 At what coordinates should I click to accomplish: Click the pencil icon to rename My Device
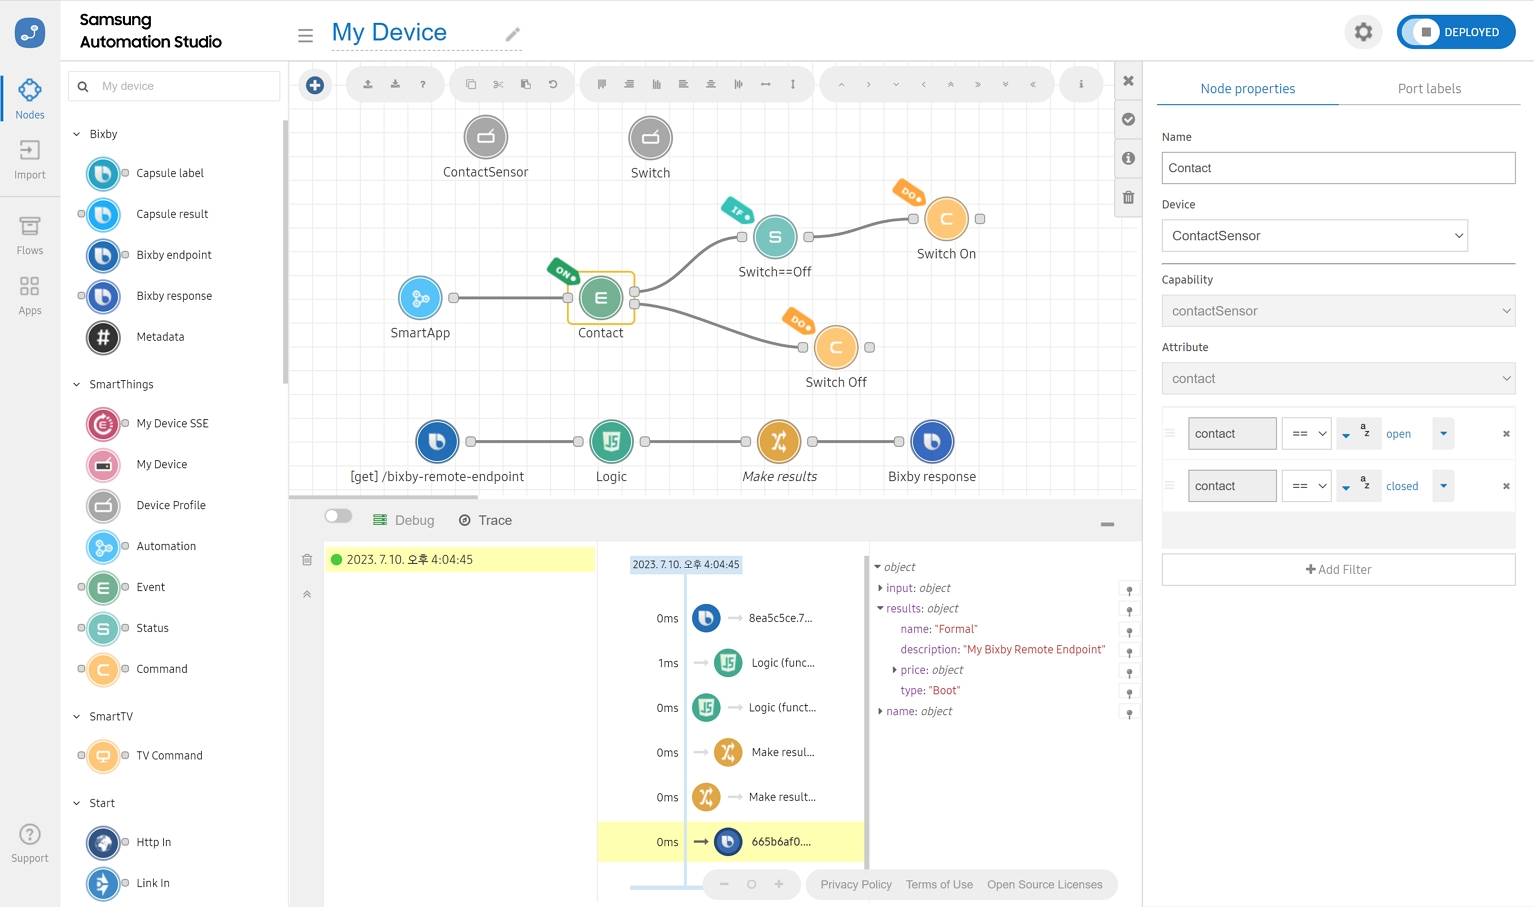513,34
